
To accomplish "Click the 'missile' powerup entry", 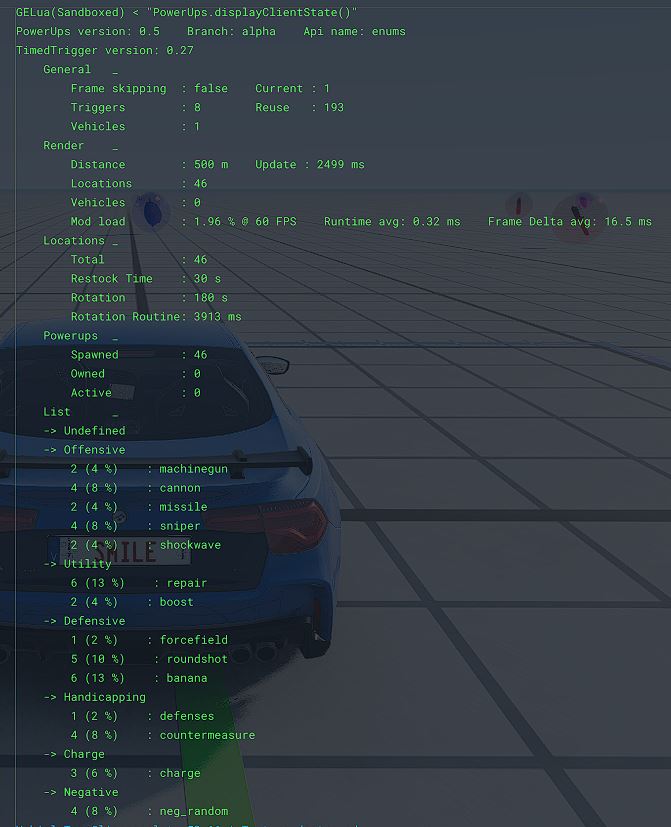I will click(139, 506).
